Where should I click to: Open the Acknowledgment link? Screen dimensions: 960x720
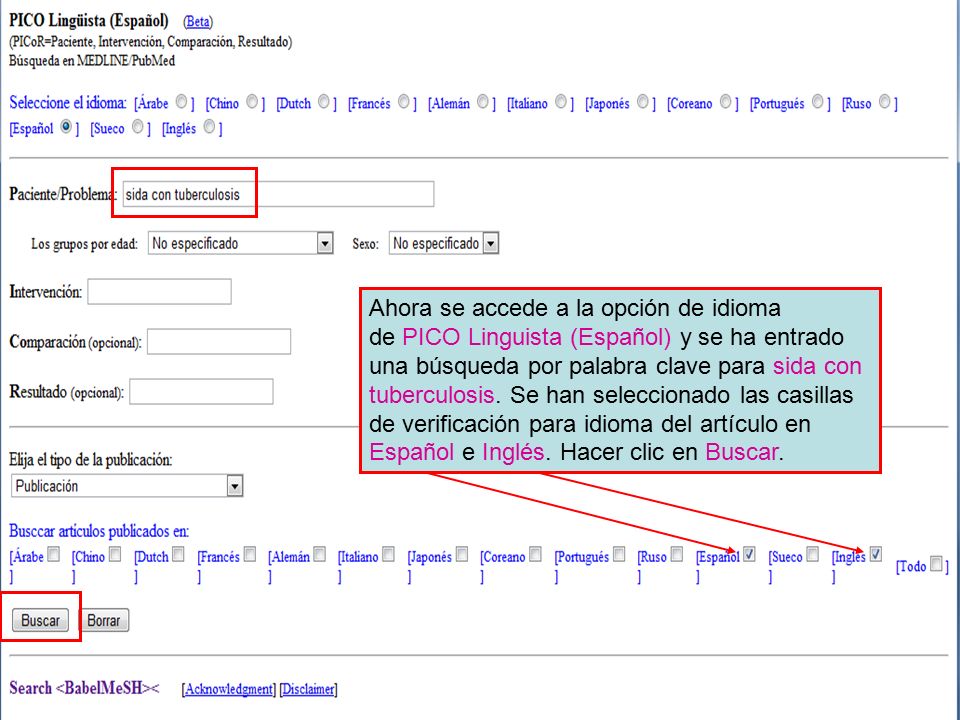tap(230, 689)
